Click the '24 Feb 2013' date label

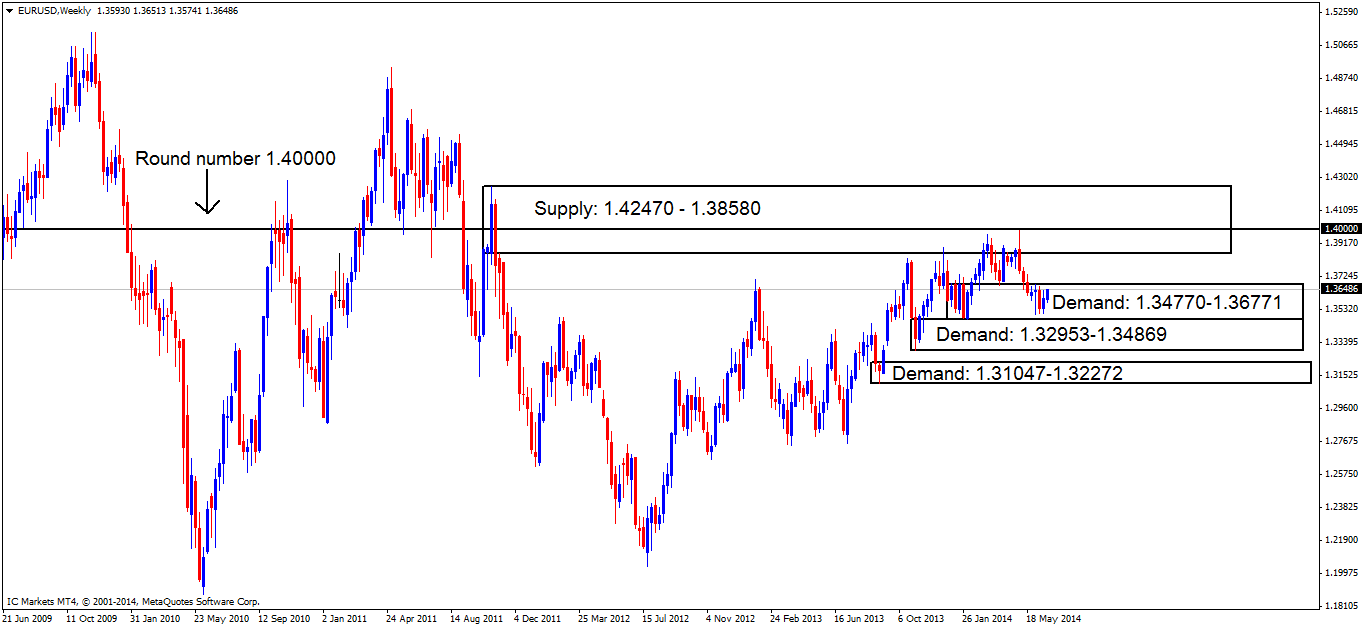[796, 618]
